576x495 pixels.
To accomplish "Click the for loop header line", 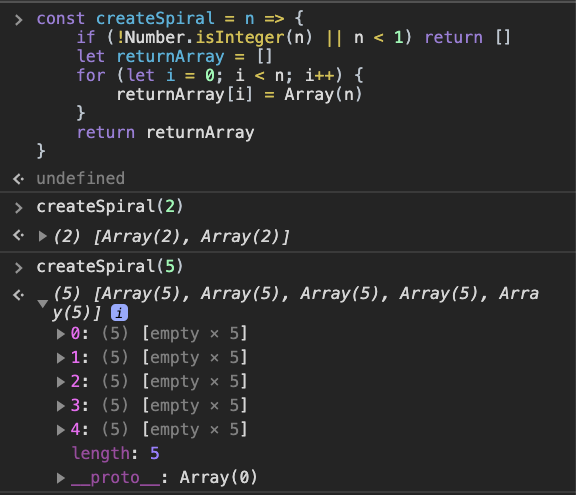I will click(x=220, y=76).
